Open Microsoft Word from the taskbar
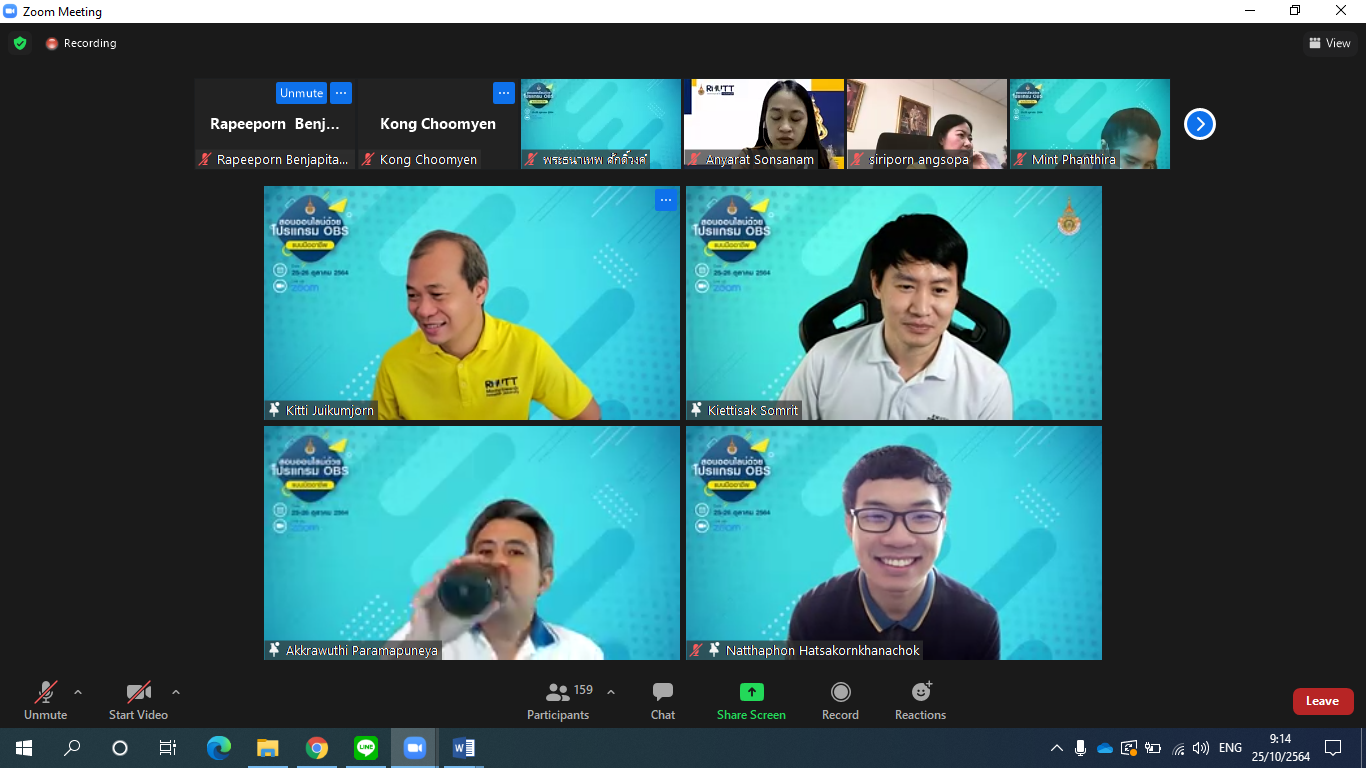Screen dimensions: 1366x768 point(463,748)
